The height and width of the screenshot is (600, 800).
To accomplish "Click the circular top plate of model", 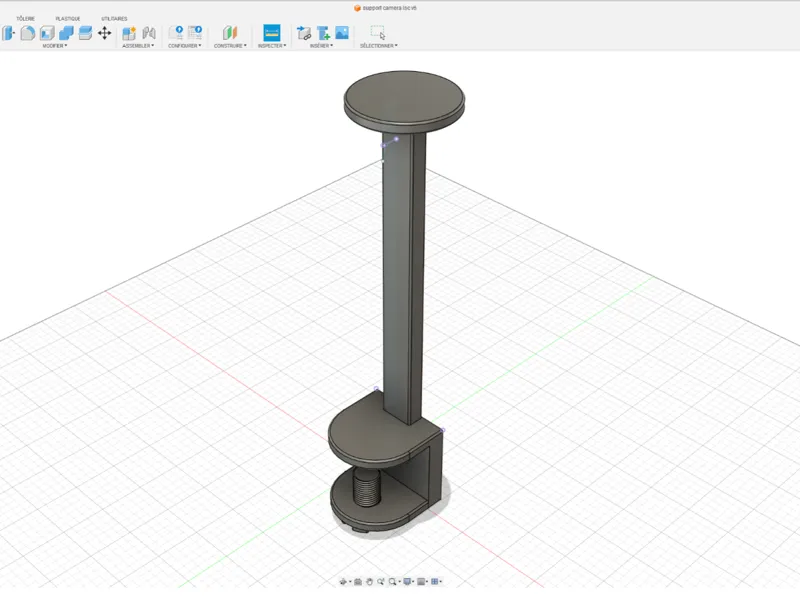I will [x=404, y=98].
